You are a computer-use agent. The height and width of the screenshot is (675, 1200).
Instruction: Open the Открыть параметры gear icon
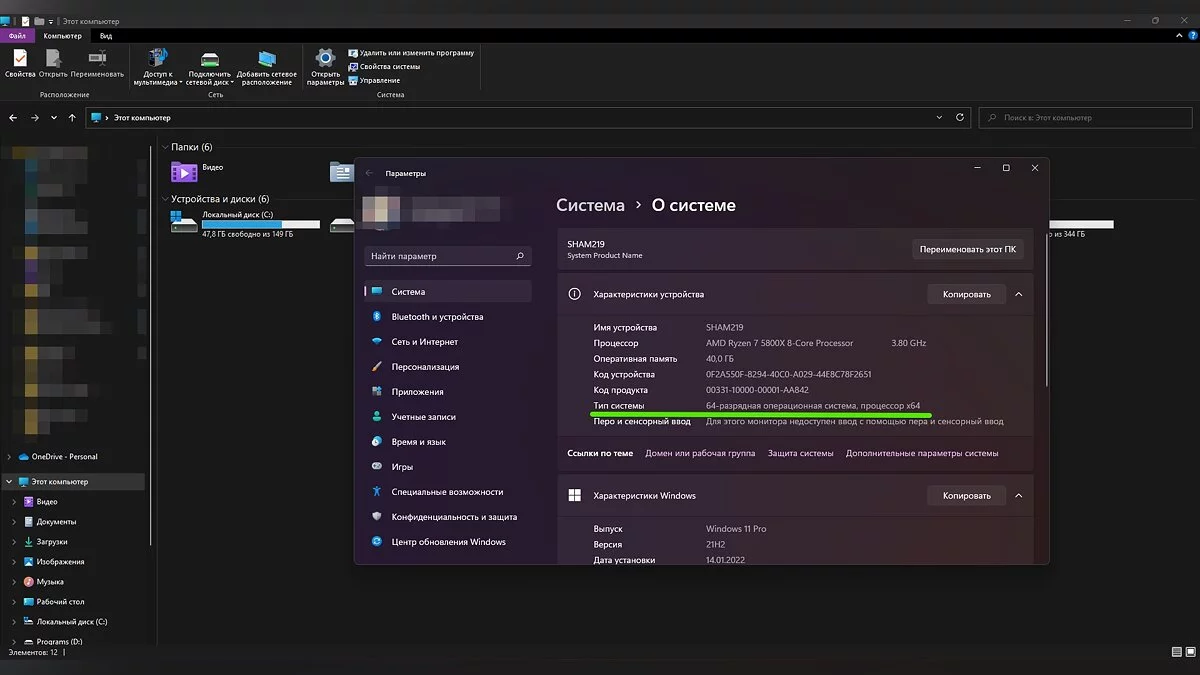(325, 62)
